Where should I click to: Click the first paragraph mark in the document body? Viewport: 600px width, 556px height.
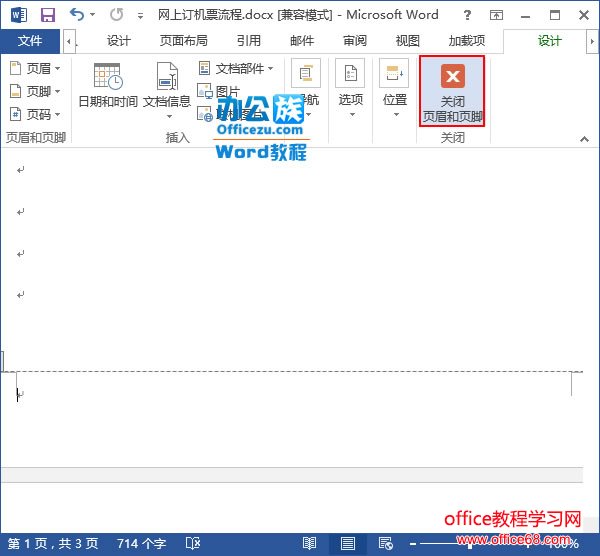point(21,170)
